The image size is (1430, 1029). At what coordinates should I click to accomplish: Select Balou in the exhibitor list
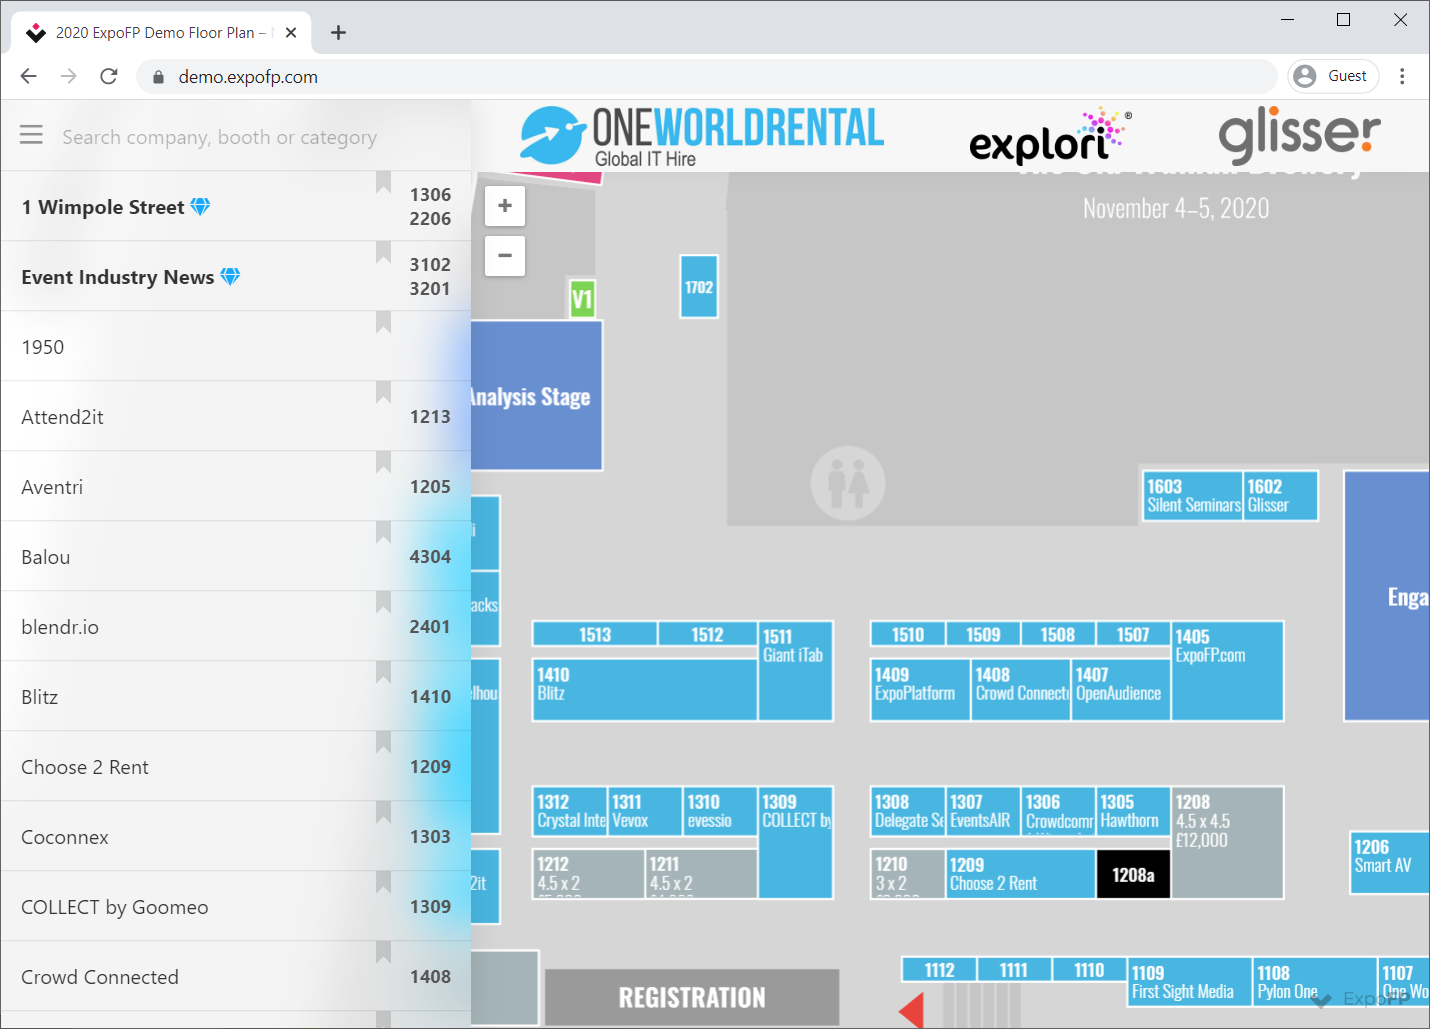[235, 556]
